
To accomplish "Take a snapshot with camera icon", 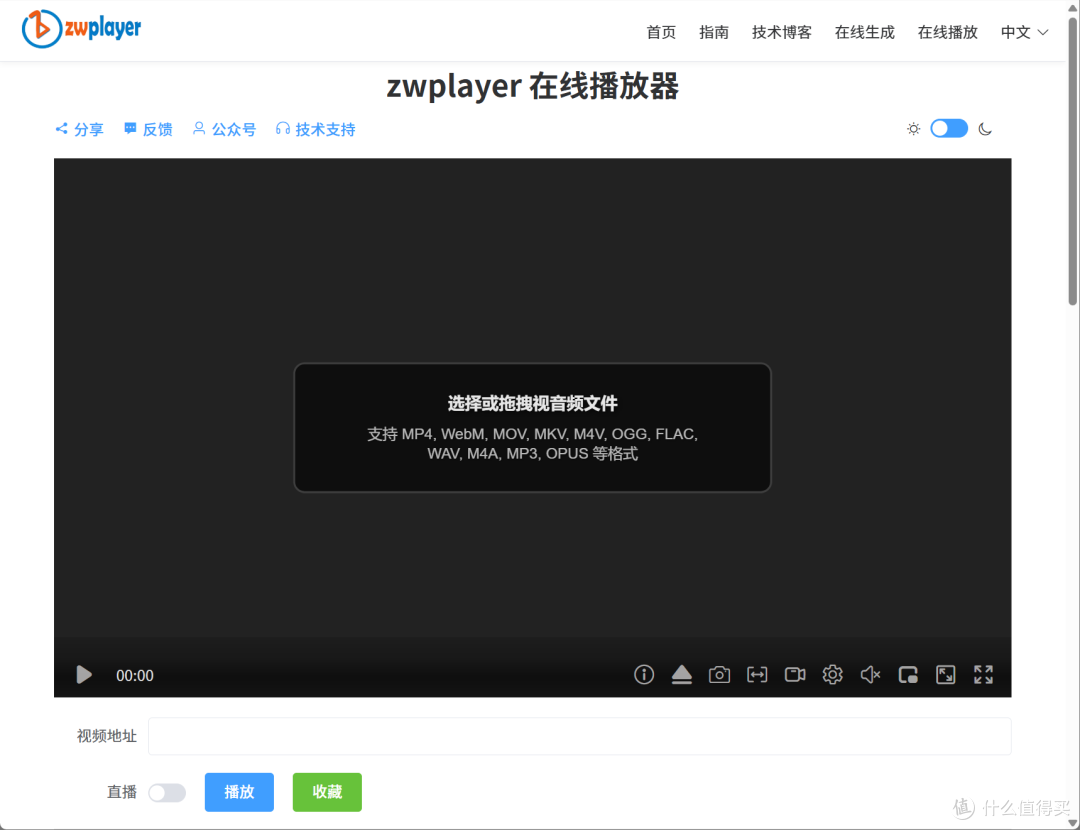I will [x=719, y=674].
